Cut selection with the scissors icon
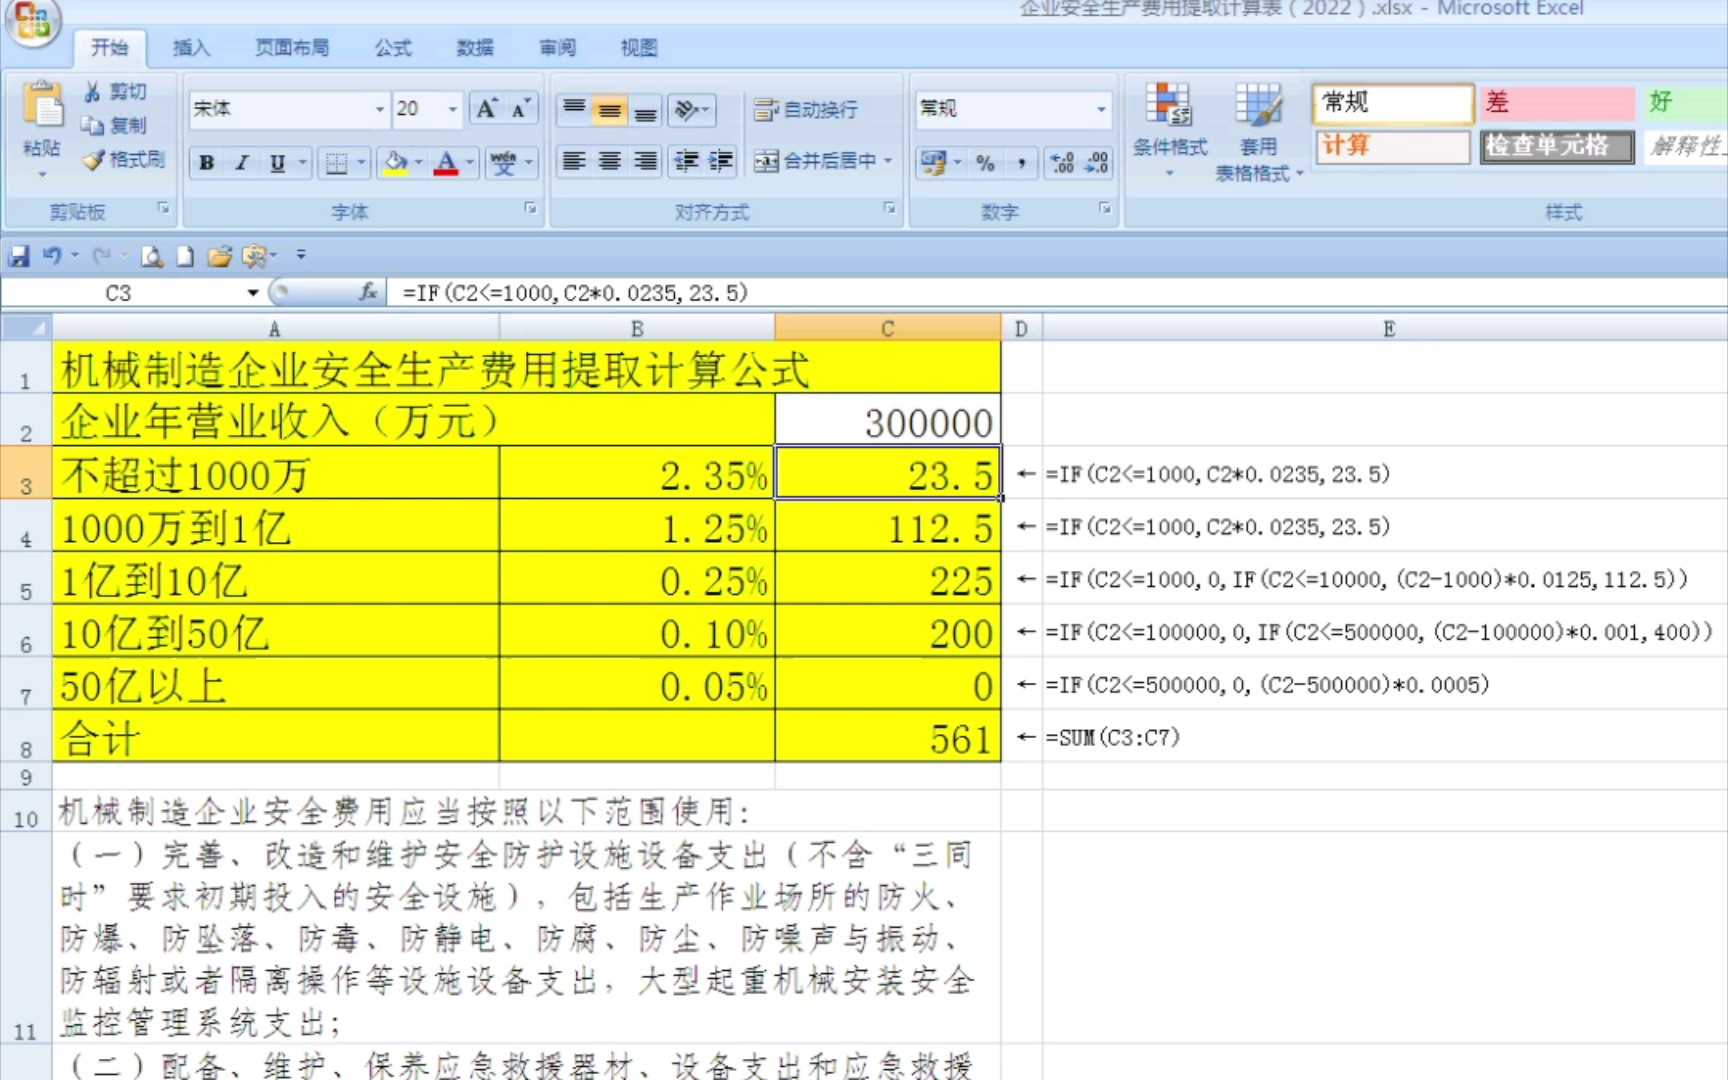1728x1080 pixels. [x=93, y=92]
